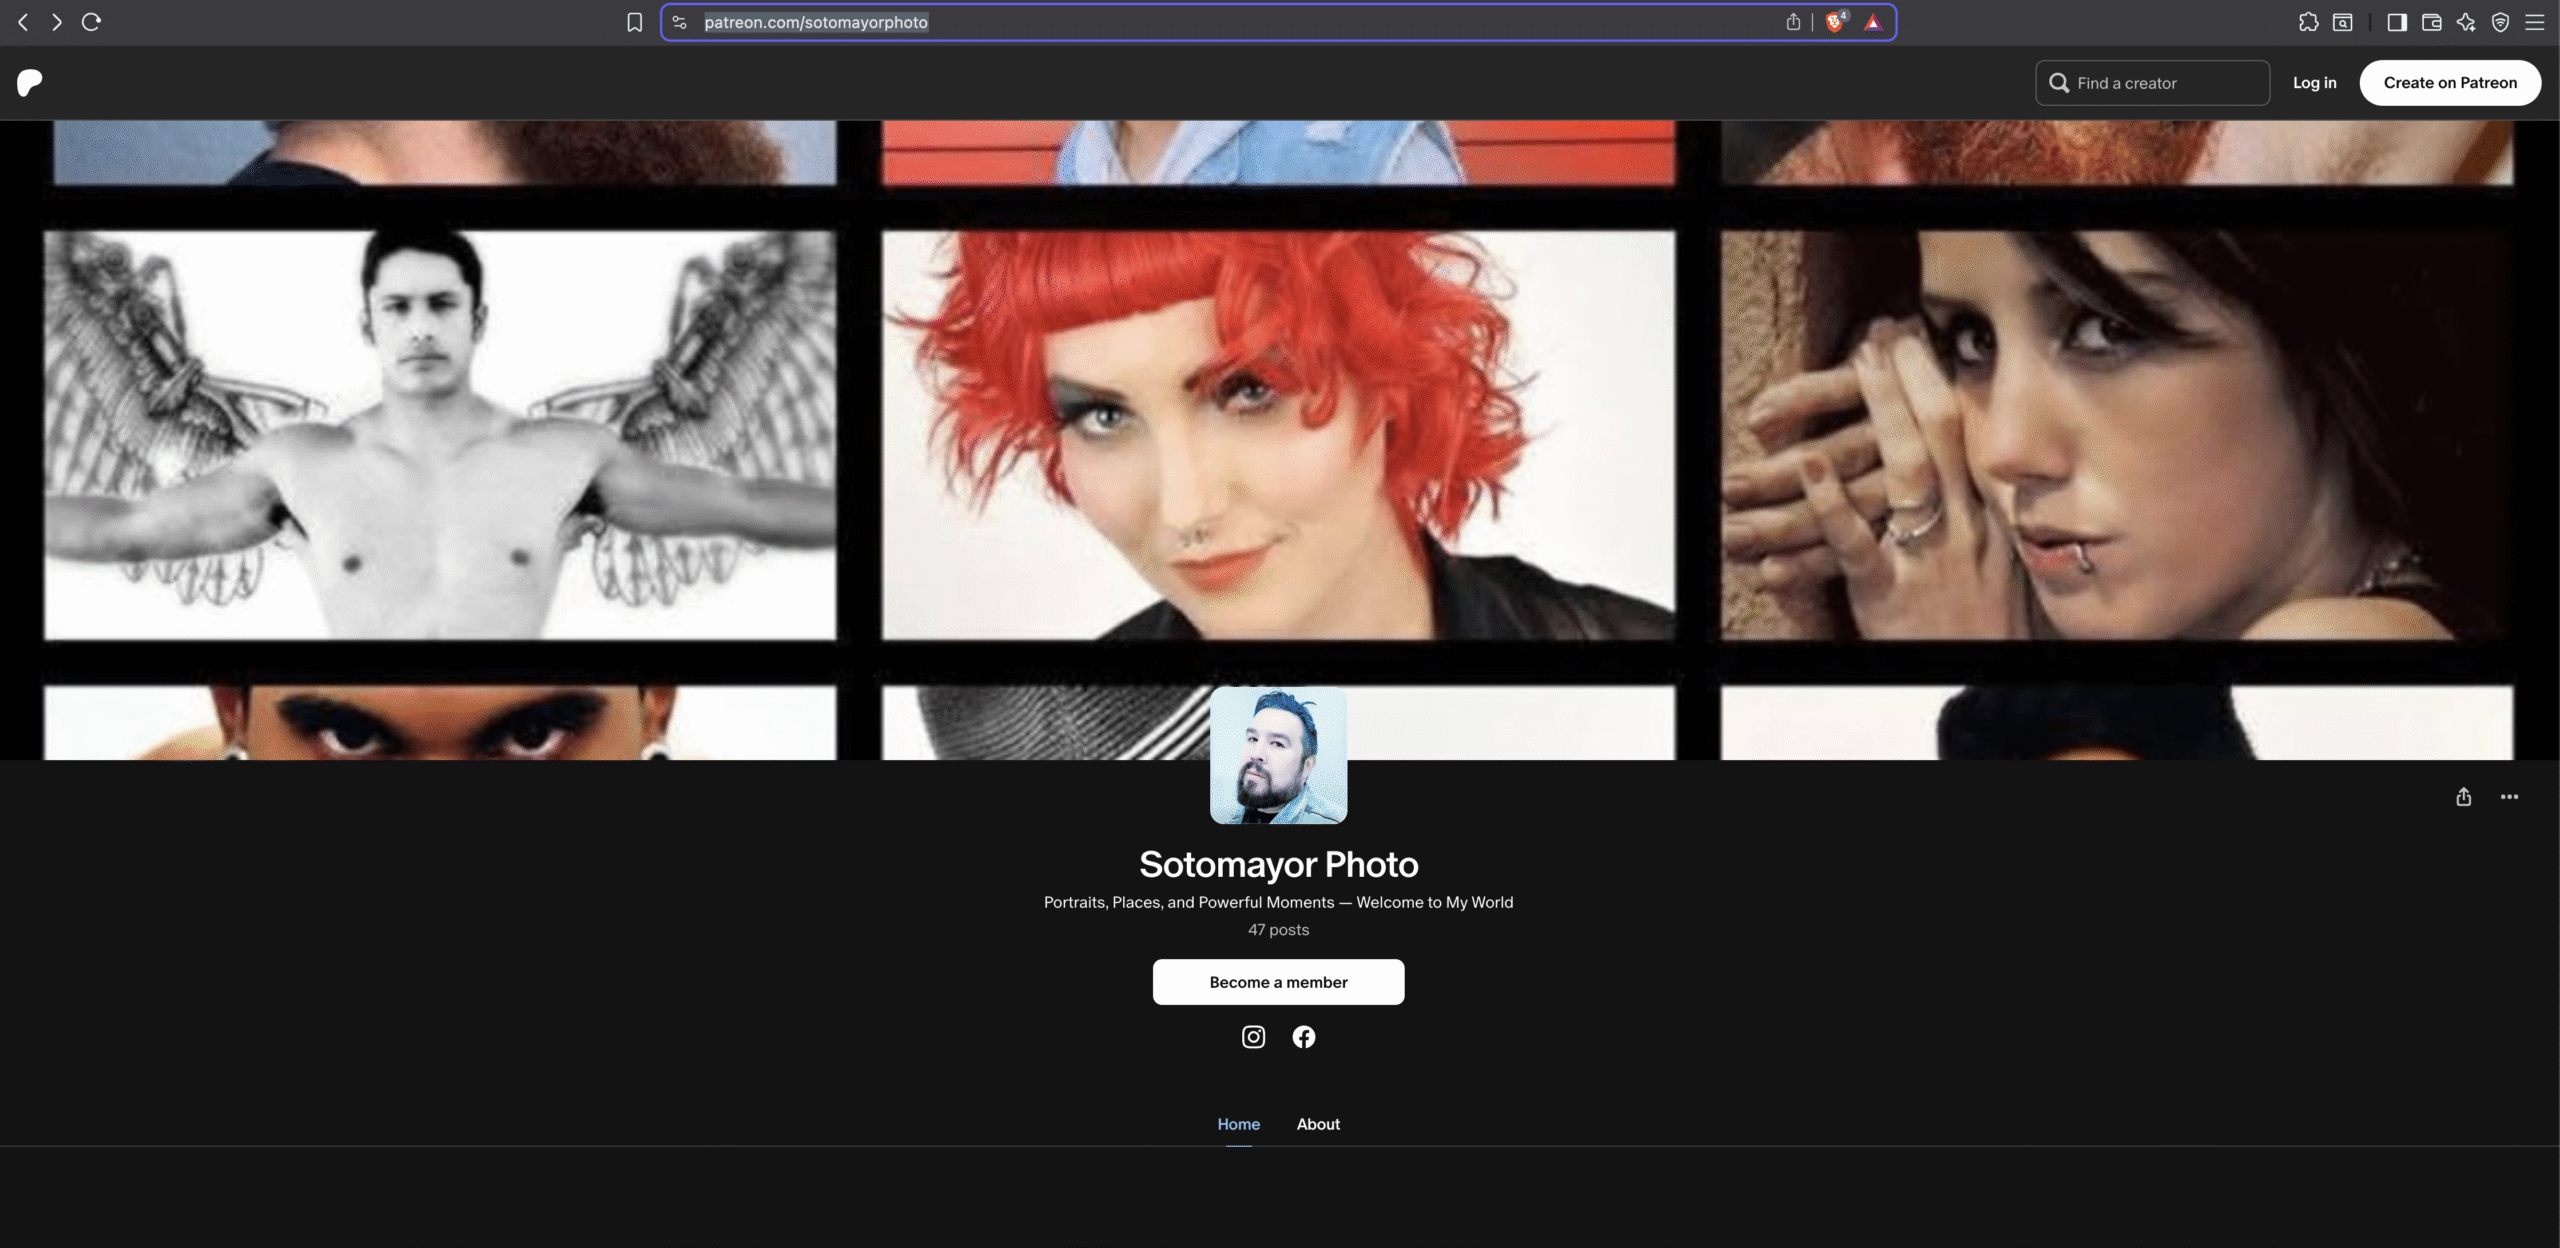This screenshot has width=2560, height=1248.
Task: Enable the Brave VPN shield
Action: 2501,21
